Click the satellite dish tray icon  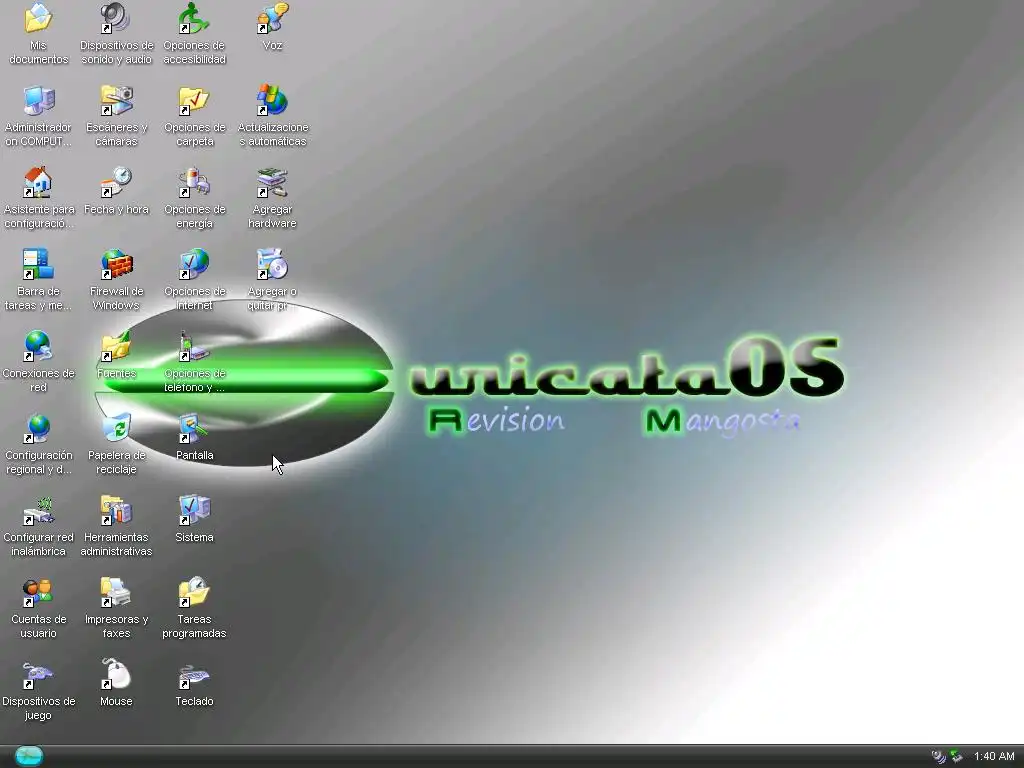[x=938, y=757]
